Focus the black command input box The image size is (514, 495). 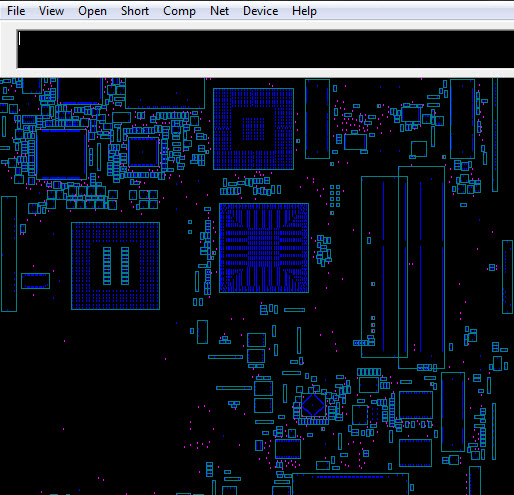[266, 49]
